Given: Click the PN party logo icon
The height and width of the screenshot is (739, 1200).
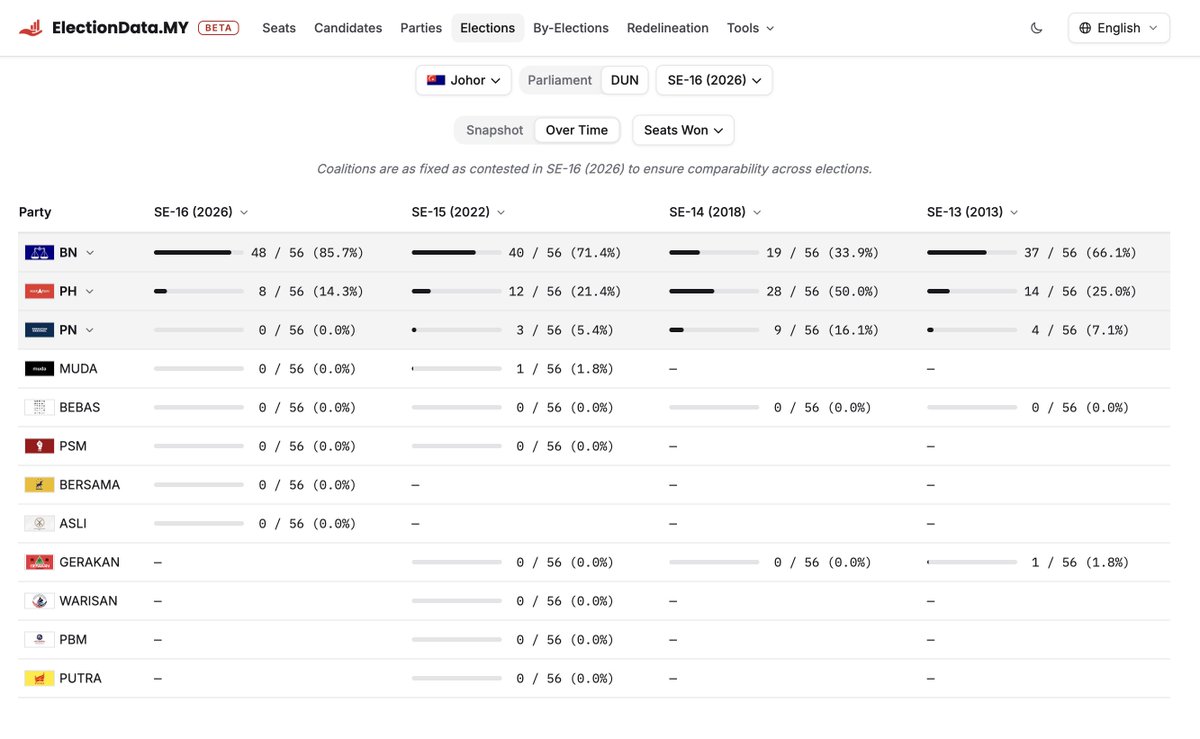Looking at the screenshot, I should [x=39, y=330].
